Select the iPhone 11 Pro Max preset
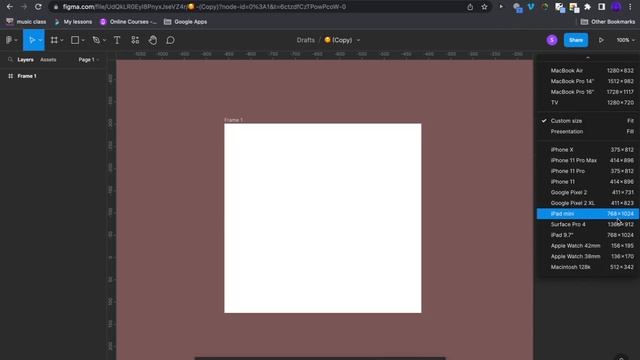The width and height of the screenshot is (640, 360). [588, 160]
